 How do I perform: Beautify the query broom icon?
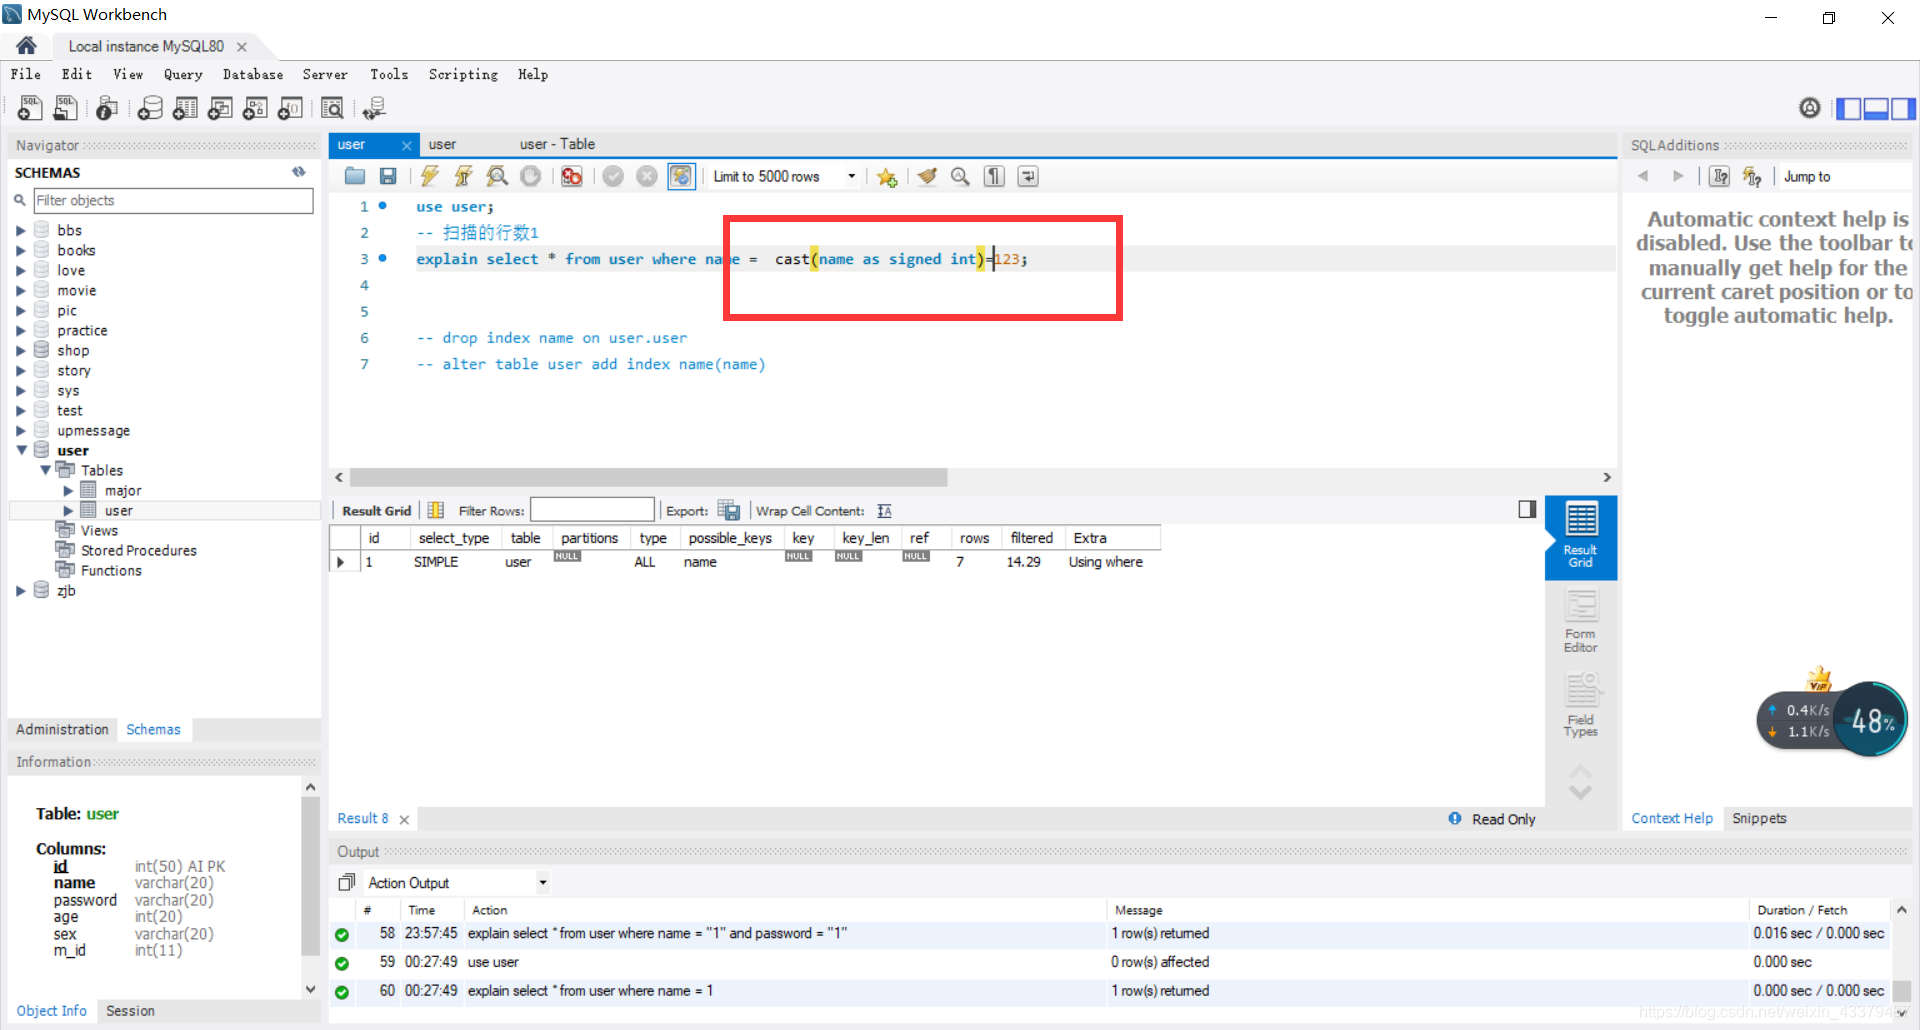927,176
